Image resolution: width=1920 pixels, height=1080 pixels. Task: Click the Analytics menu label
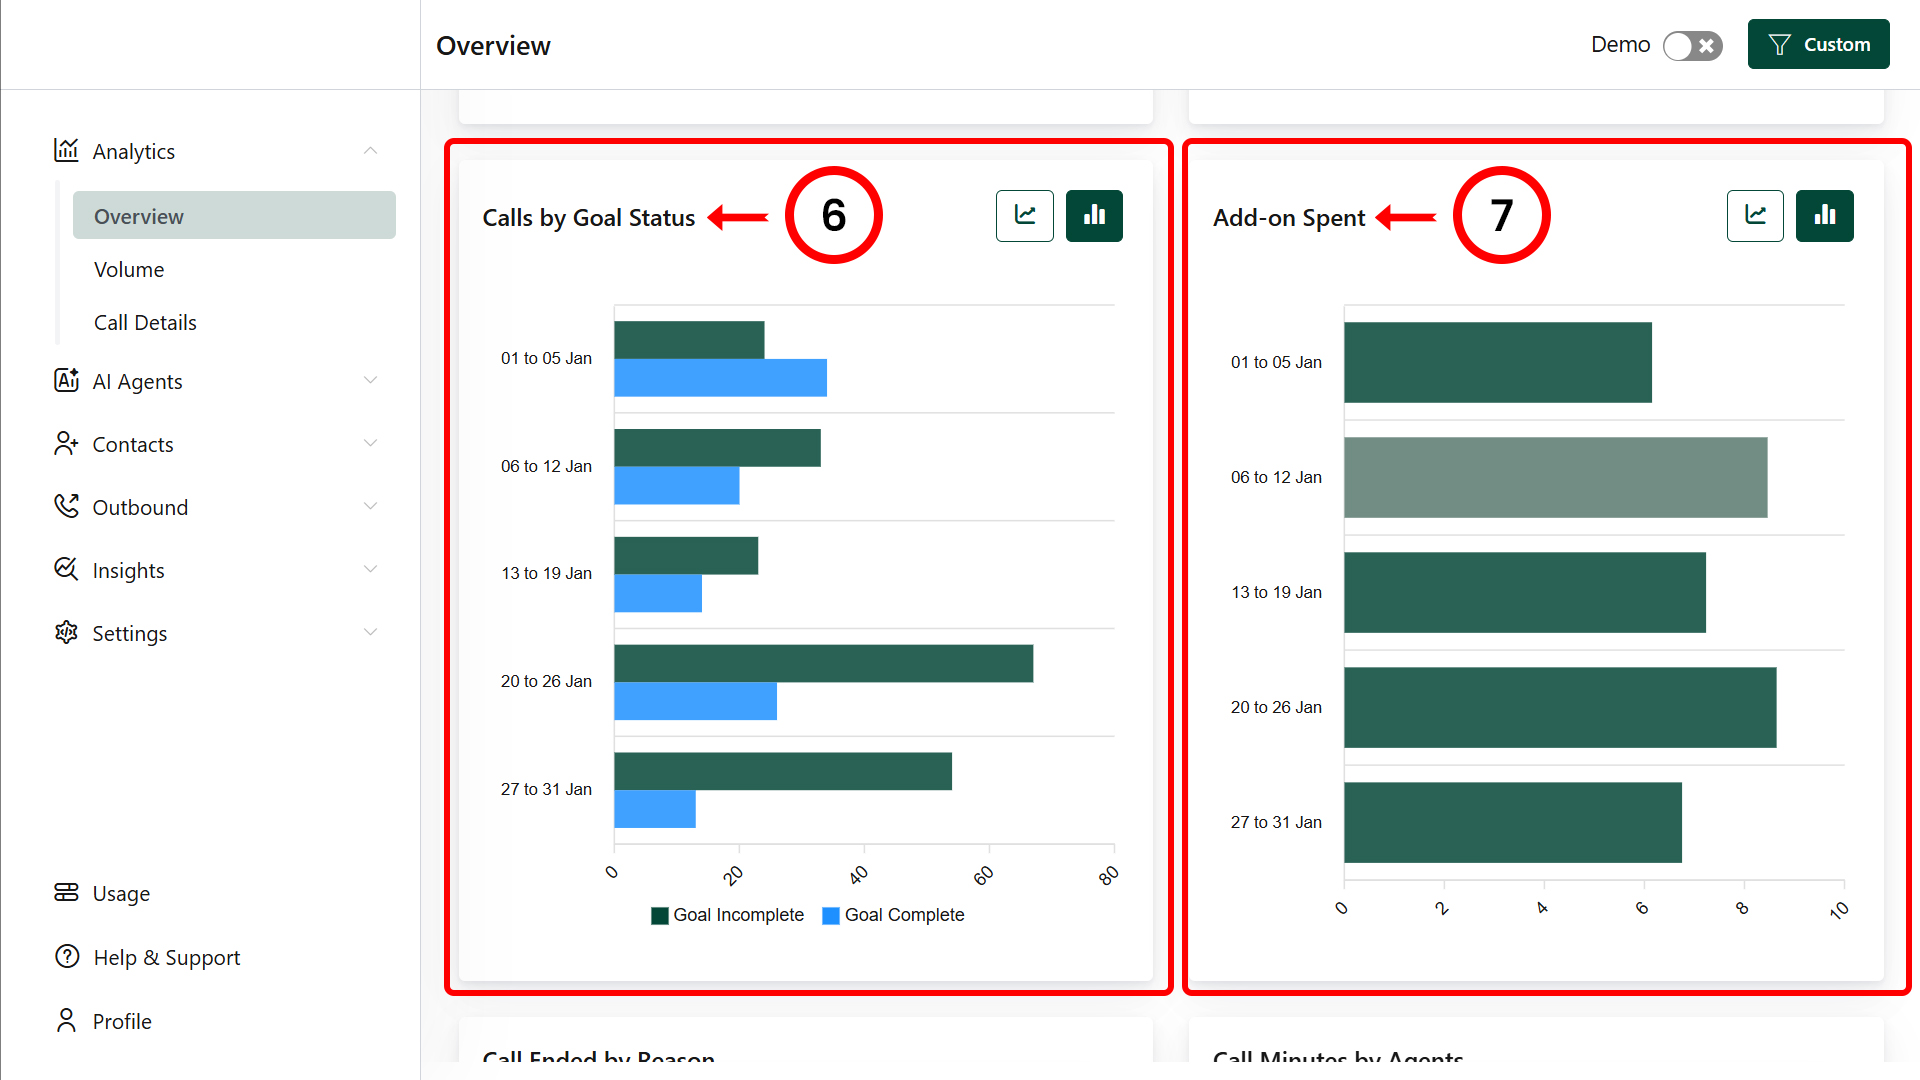[133, 151]
